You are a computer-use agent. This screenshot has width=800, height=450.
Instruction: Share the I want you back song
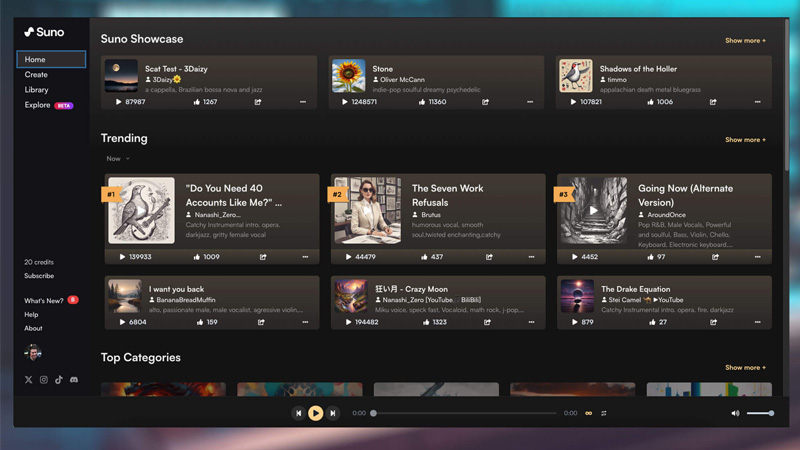click(x=261, y=322)
